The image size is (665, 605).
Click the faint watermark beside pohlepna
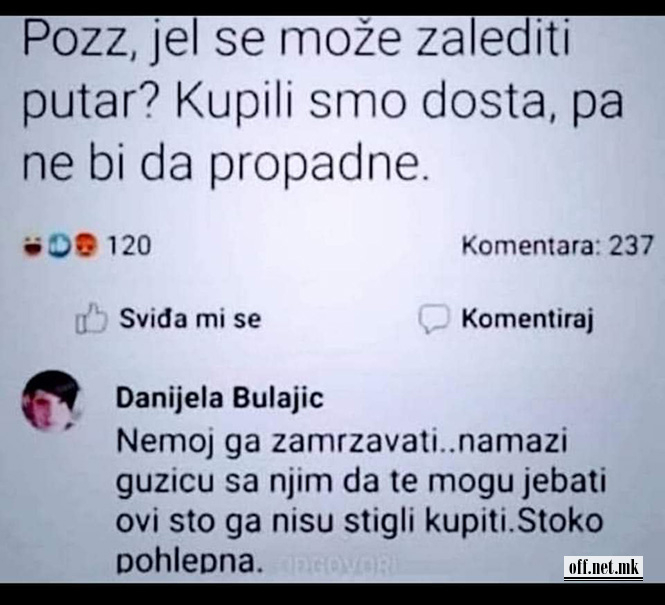coord(336,565)
